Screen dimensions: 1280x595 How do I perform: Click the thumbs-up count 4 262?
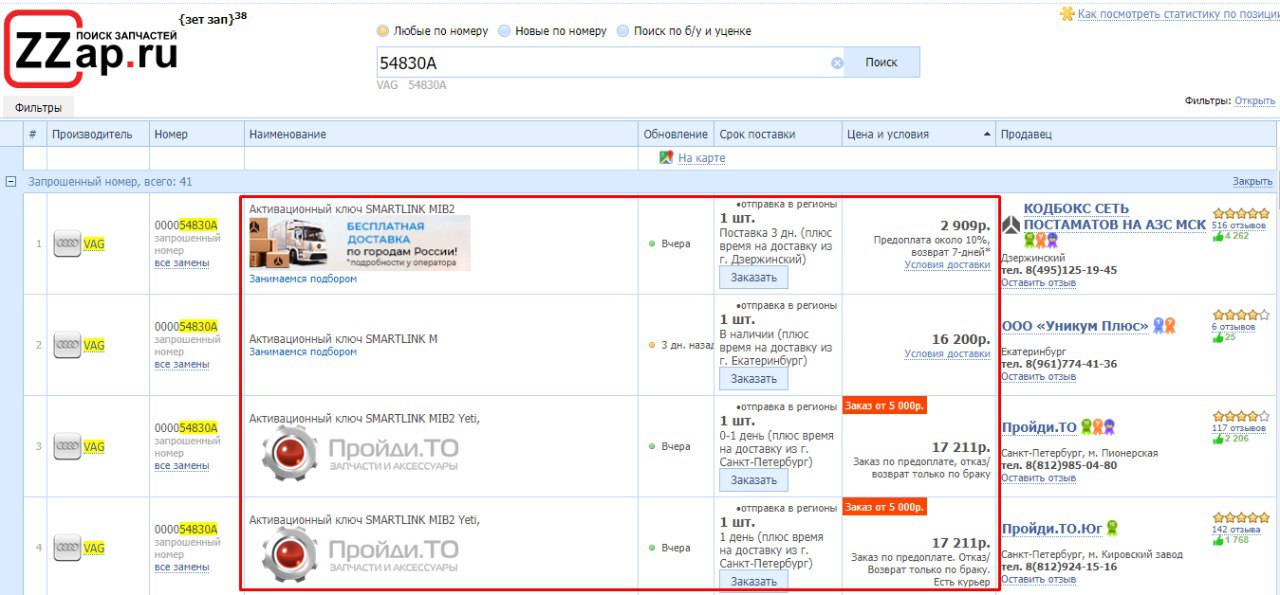click(x=1231, y=236)
